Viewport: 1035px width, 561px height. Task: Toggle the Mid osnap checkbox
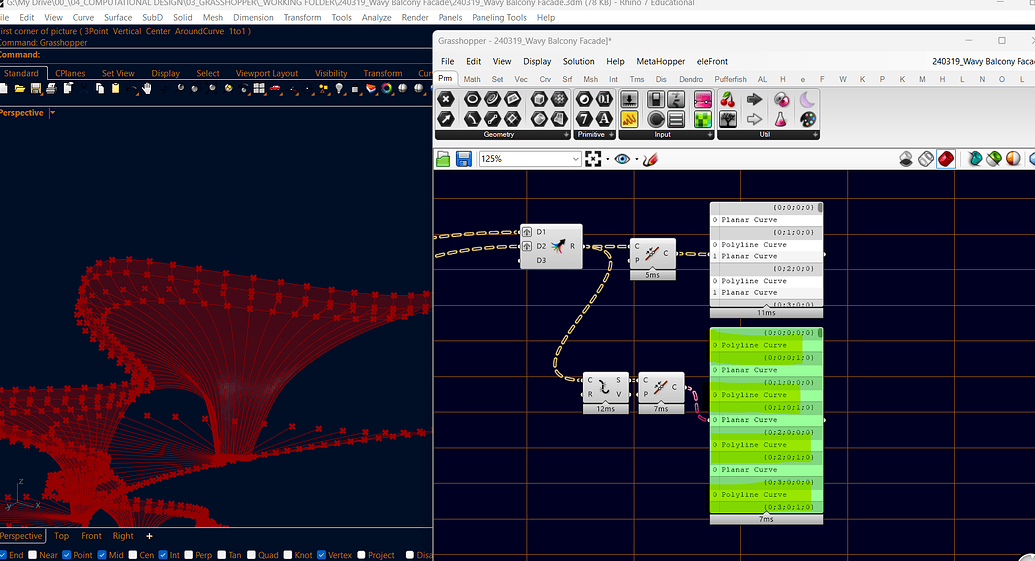point(102,555)
